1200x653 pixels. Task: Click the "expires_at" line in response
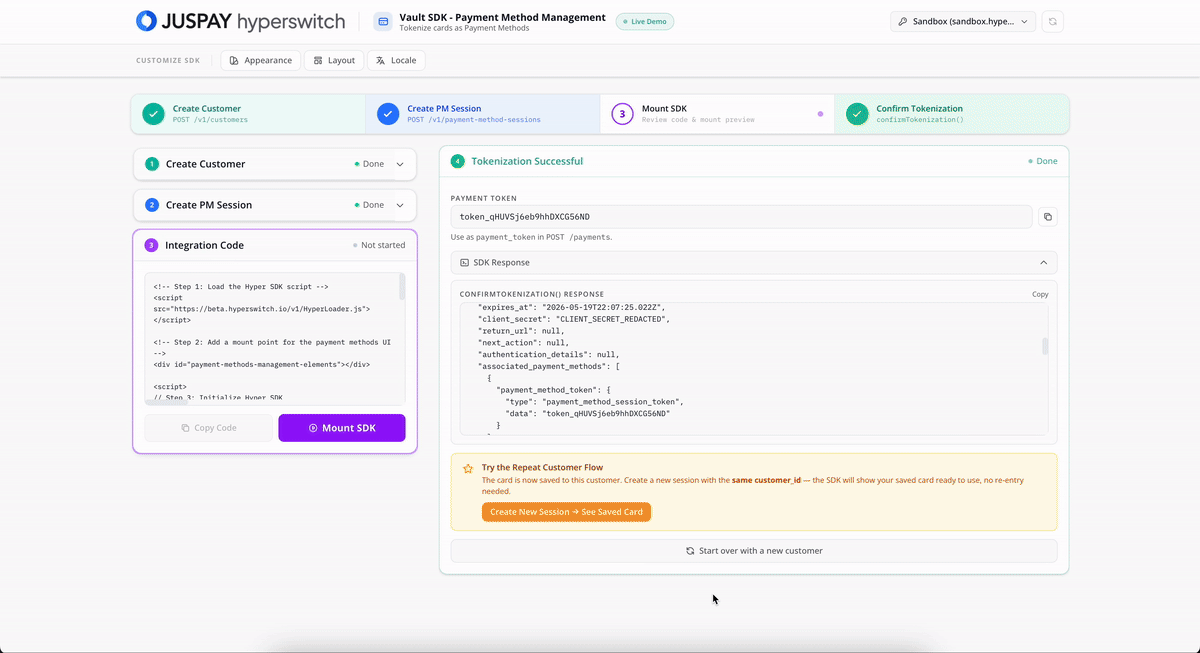coord(572,307)
